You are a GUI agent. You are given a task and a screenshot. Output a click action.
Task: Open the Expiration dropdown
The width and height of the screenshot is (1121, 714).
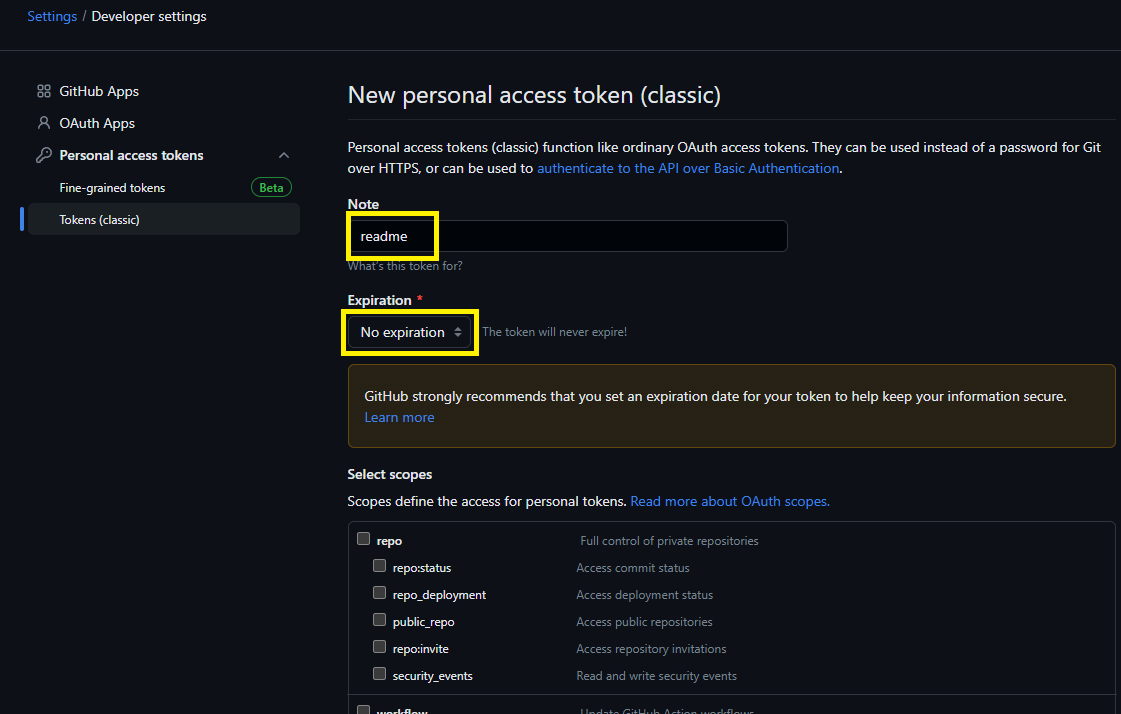click(410, 332)
